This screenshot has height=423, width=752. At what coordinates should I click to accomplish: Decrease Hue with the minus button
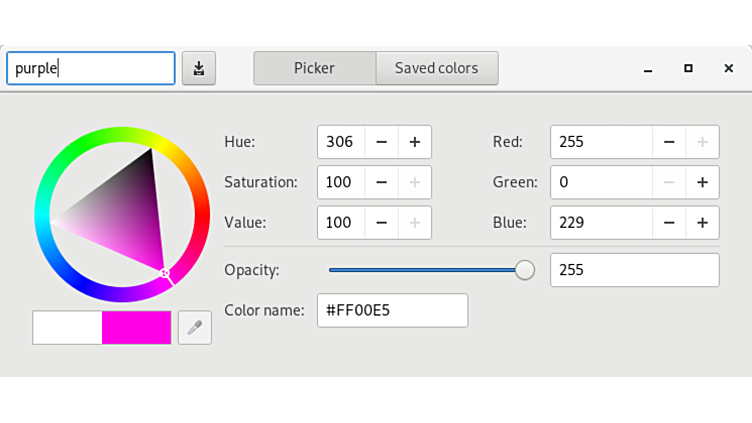click(x=381, y=142)
